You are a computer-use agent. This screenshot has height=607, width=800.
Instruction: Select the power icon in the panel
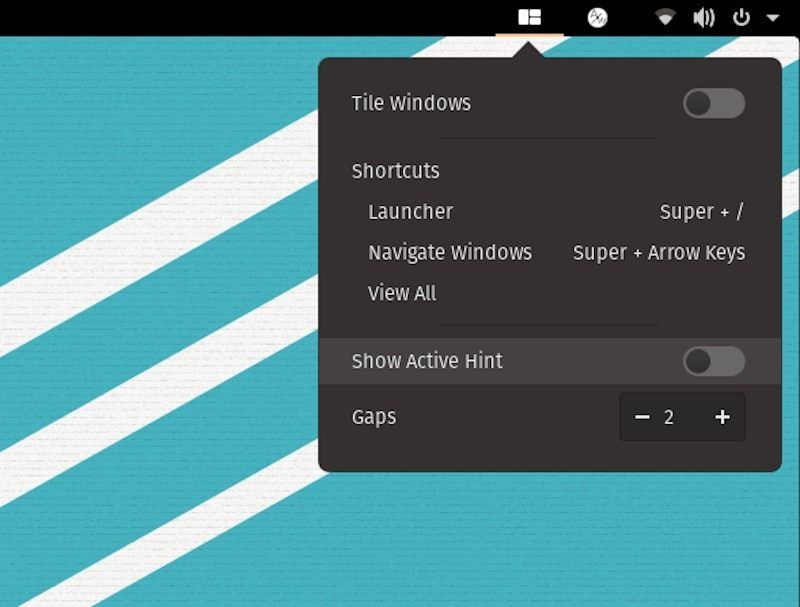pos(742,16)
